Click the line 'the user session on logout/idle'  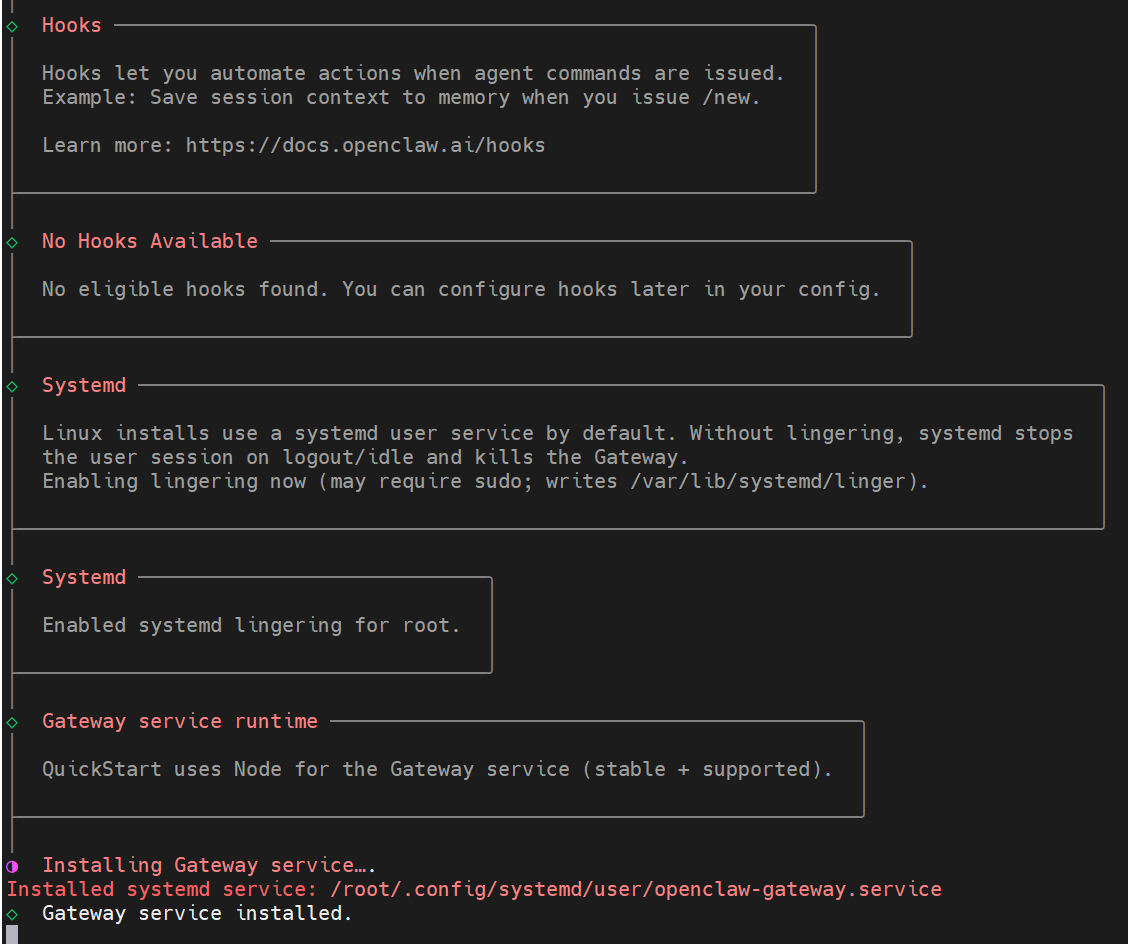point(365,457)
